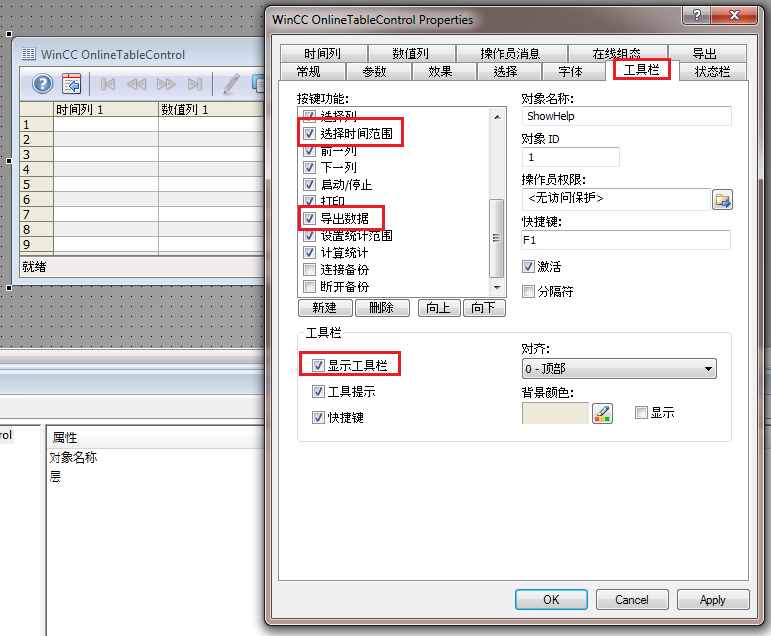
Task: Click list scrollbar down arrow
Action: coord(497,287)
